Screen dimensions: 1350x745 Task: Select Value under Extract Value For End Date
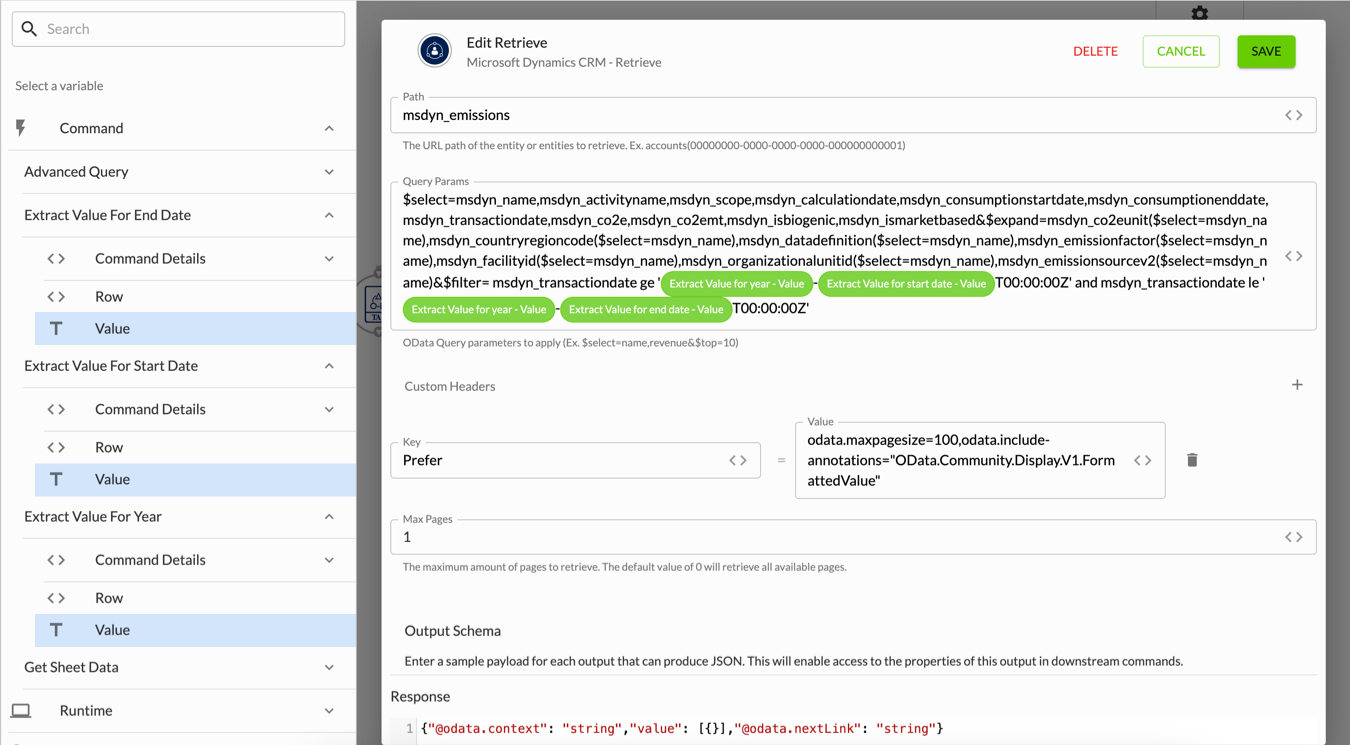tap(195, 328)
